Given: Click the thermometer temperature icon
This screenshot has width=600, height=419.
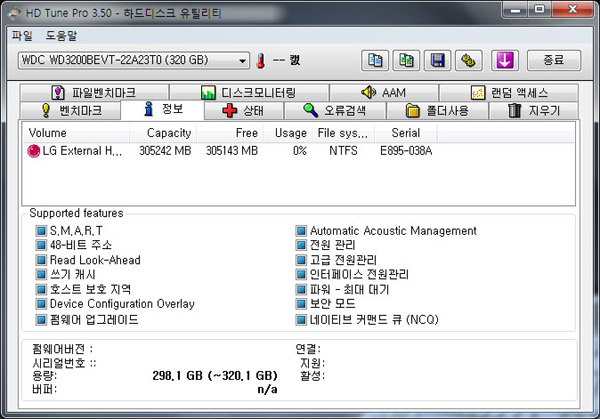Looking at the screenshot, I should coord(261,61).
